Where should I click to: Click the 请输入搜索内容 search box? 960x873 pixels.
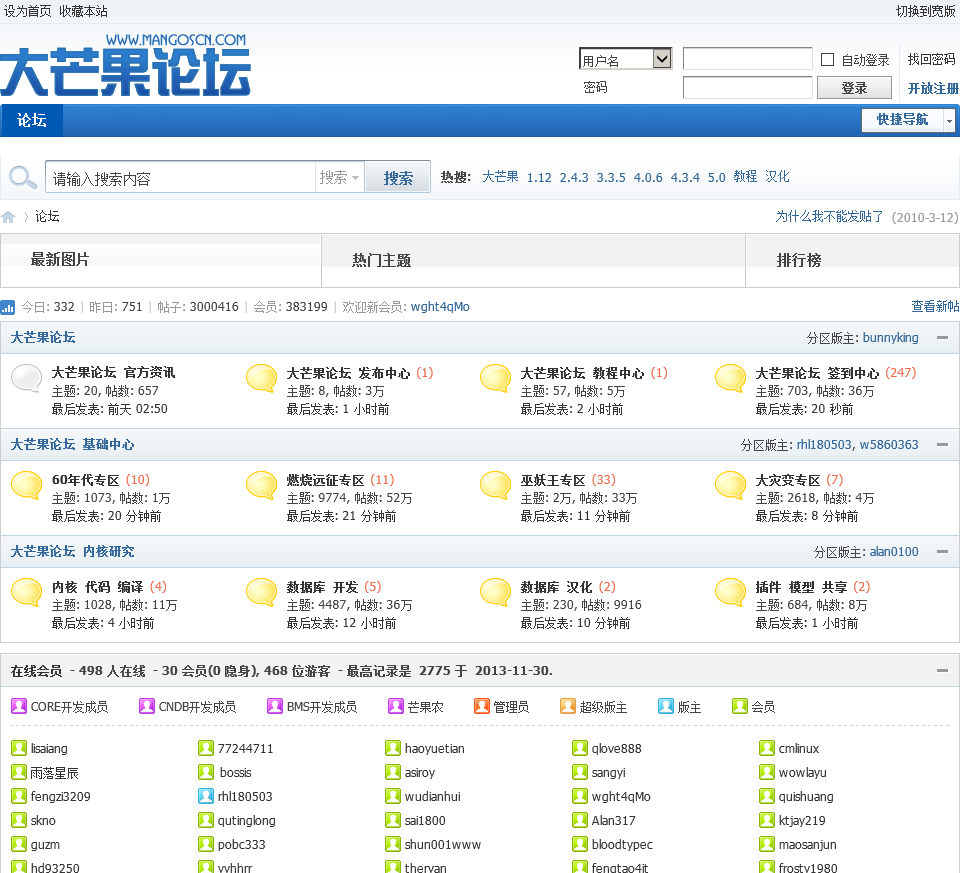[x=181, y=178]
